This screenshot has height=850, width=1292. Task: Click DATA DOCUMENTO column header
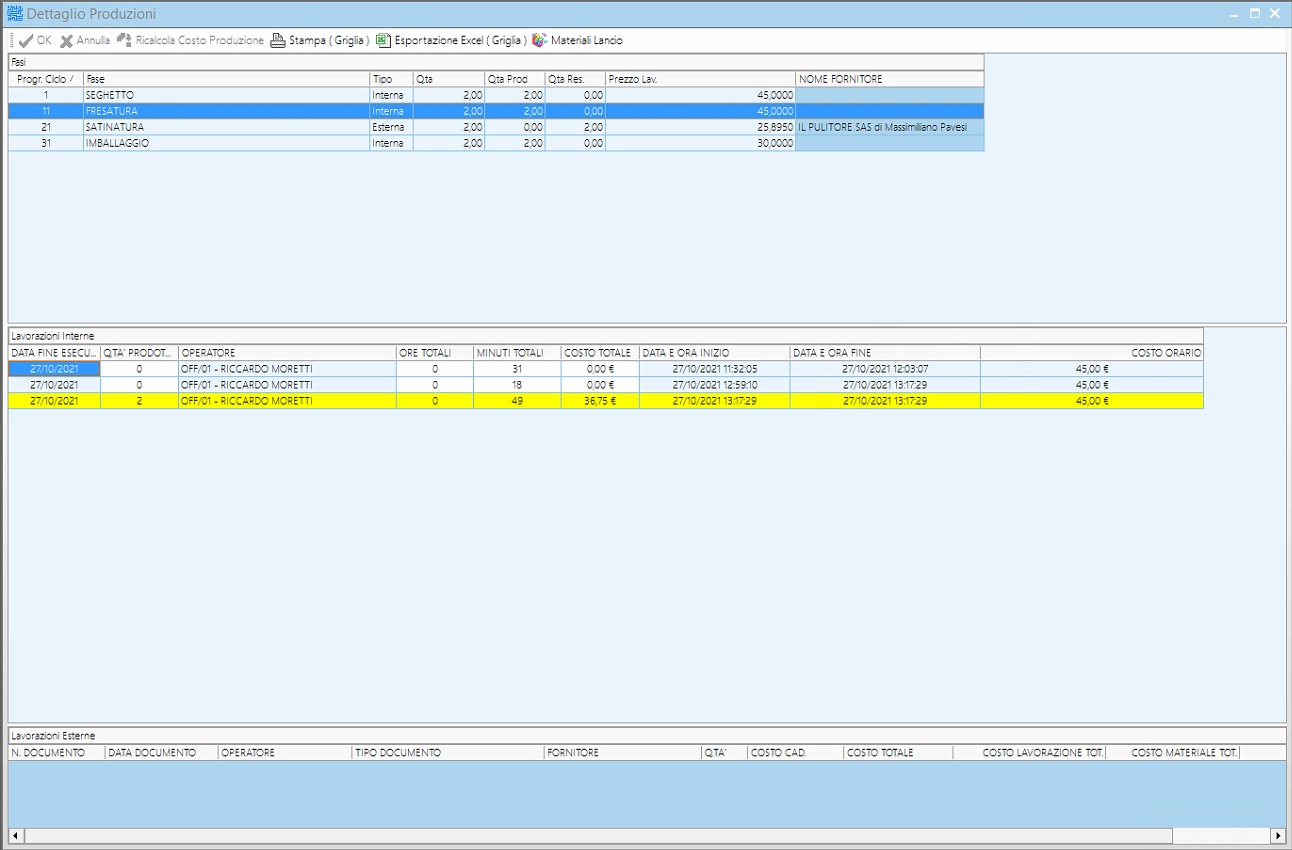[x=161, y=753]
